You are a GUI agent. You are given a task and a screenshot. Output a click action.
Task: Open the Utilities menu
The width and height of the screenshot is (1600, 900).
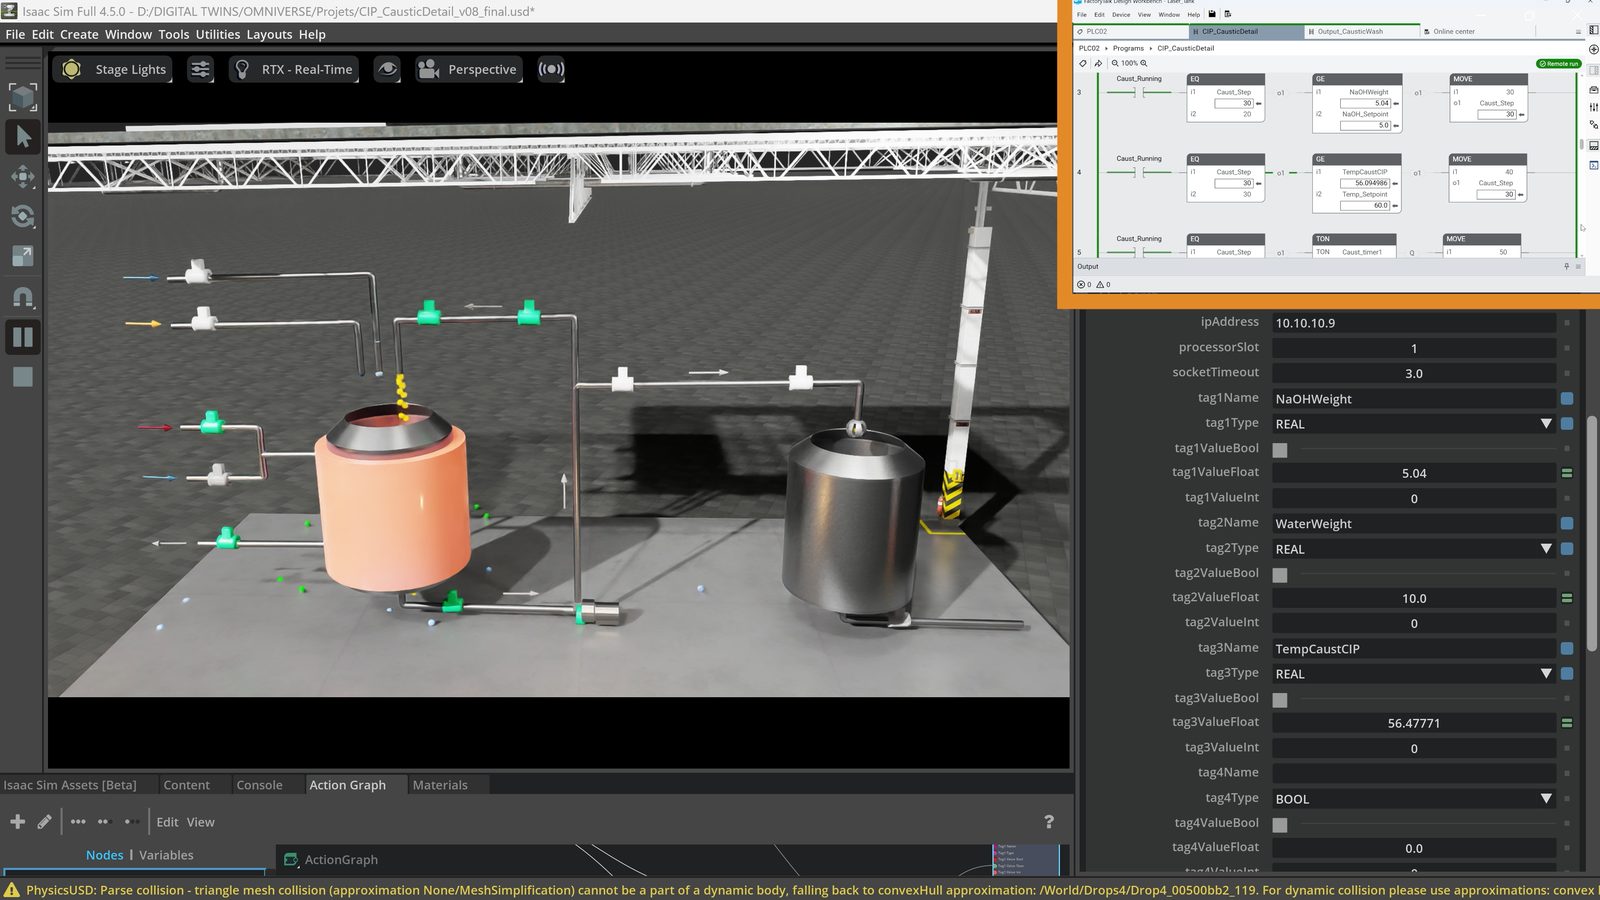218,34
